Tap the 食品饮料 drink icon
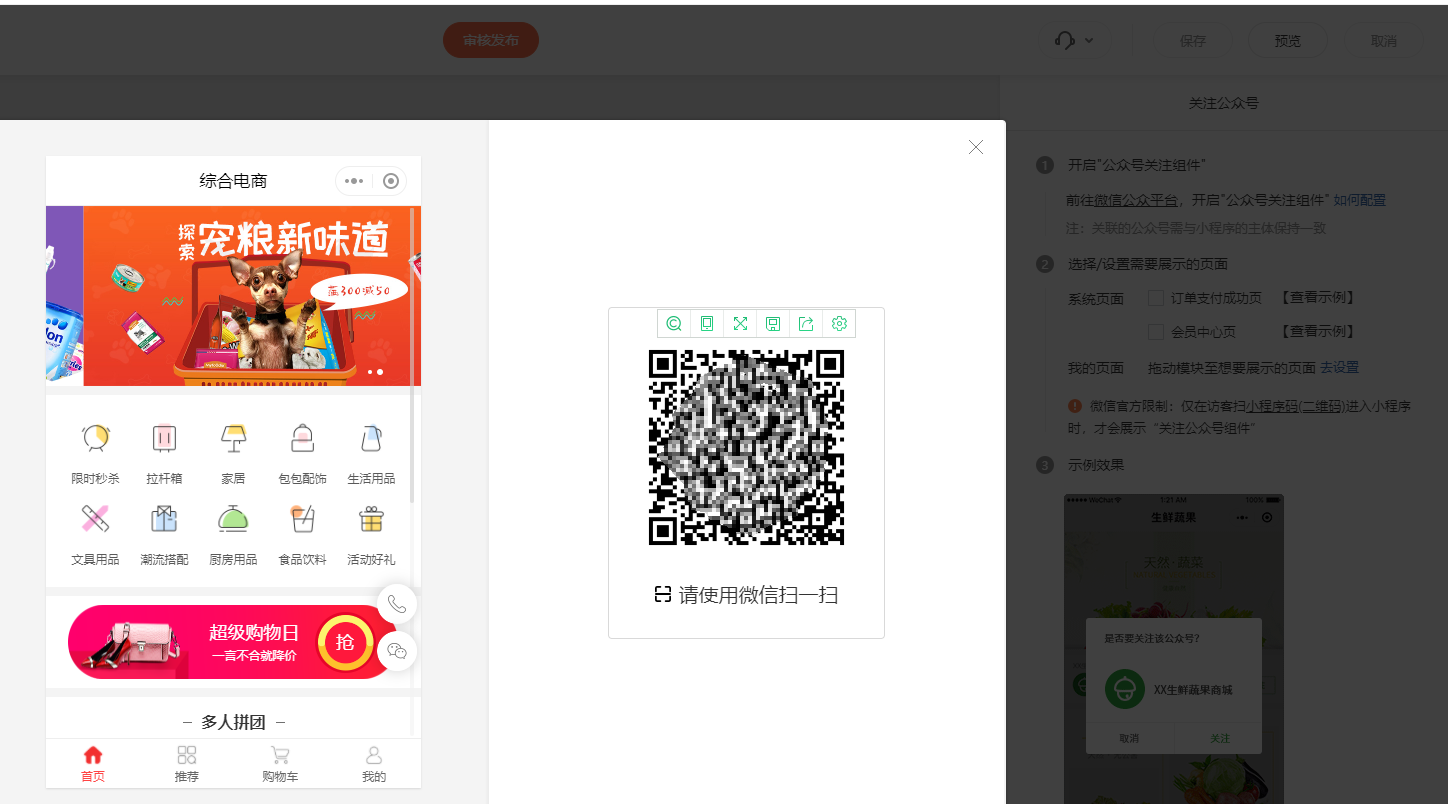 302,519
